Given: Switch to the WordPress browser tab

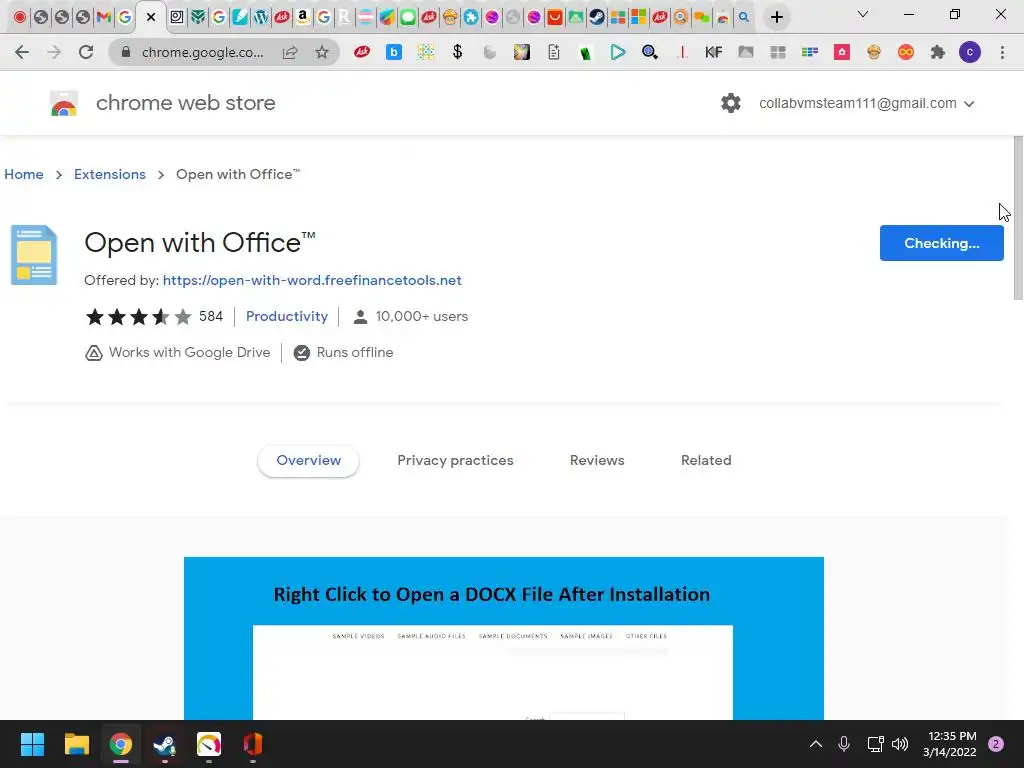Looking at the screenshot, I should 261,18.
